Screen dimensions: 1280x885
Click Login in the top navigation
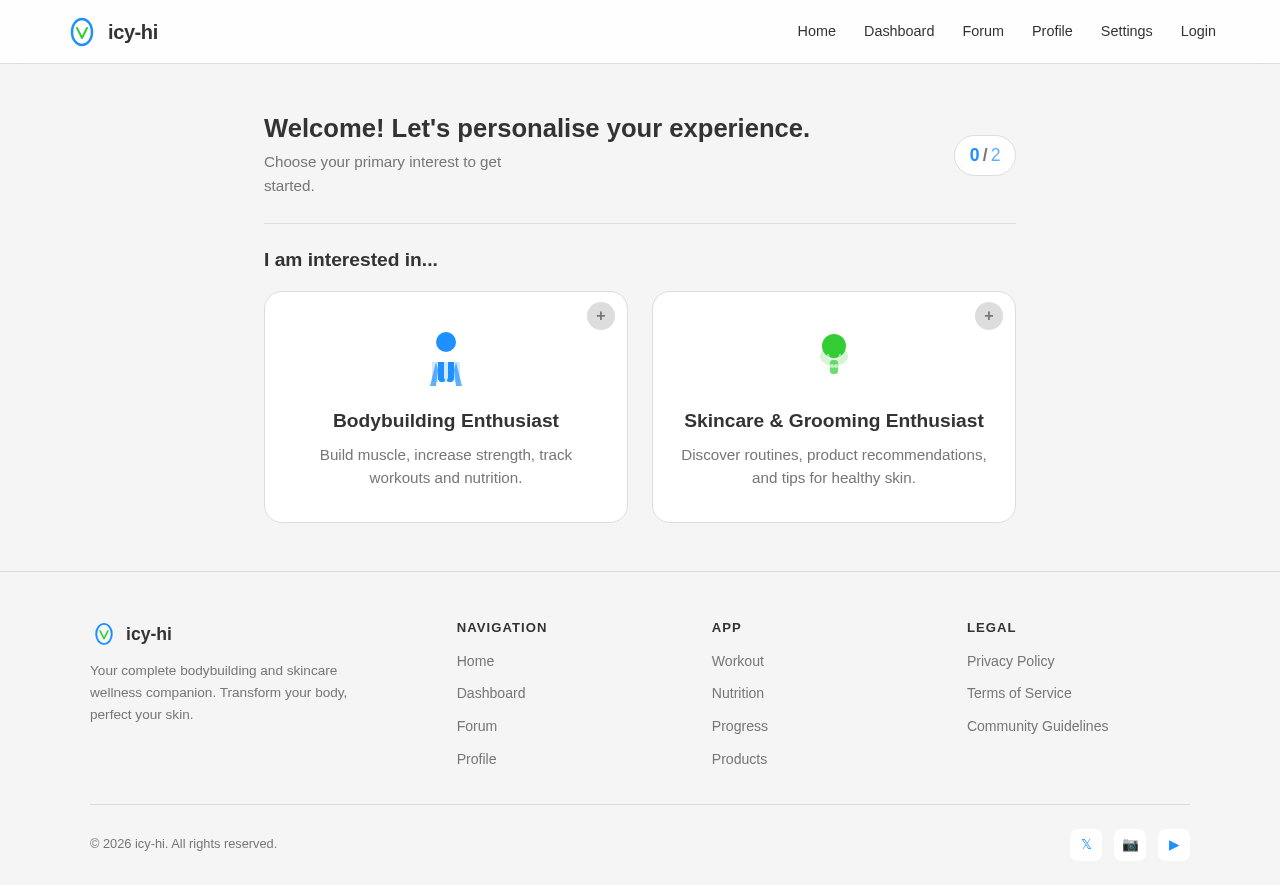[x=1198, y=31]
